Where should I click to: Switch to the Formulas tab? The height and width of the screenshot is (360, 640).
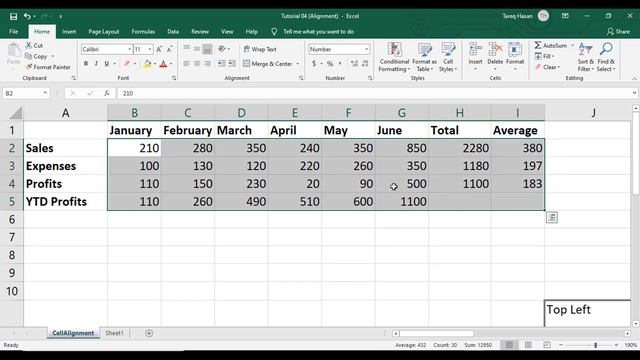click(143, 31)
